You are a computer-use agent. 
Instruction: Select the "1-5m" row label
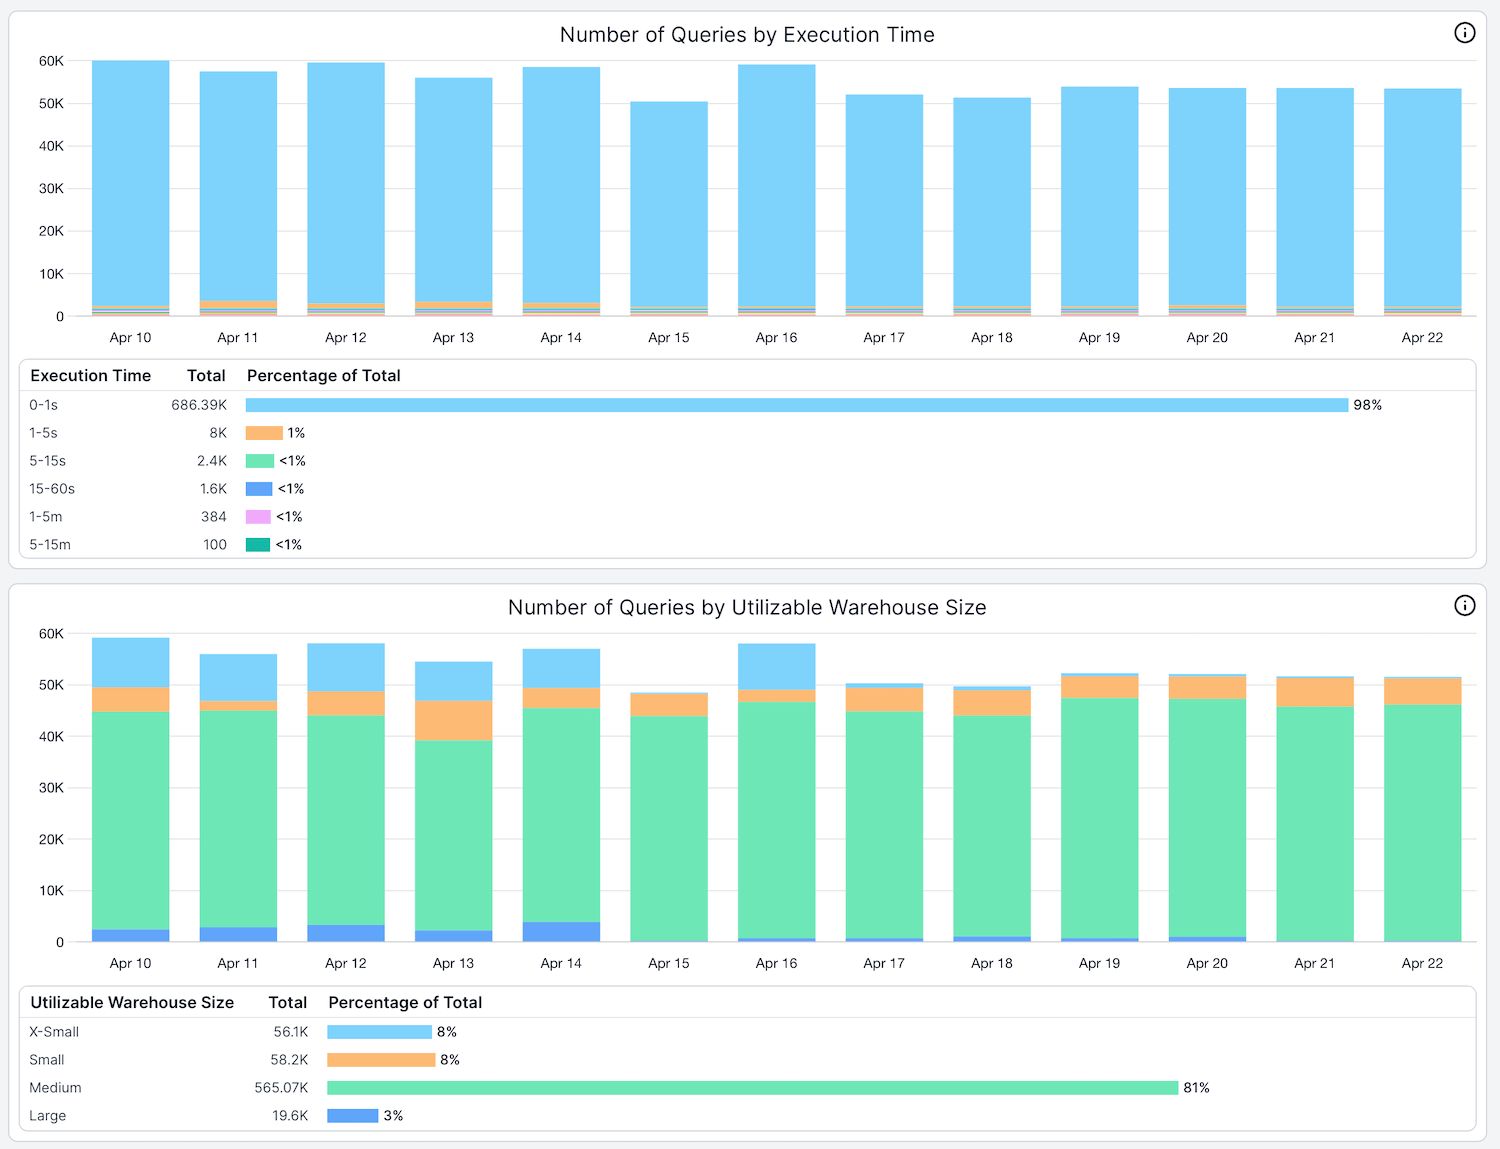pyautogui.click(x=46, y=517)
